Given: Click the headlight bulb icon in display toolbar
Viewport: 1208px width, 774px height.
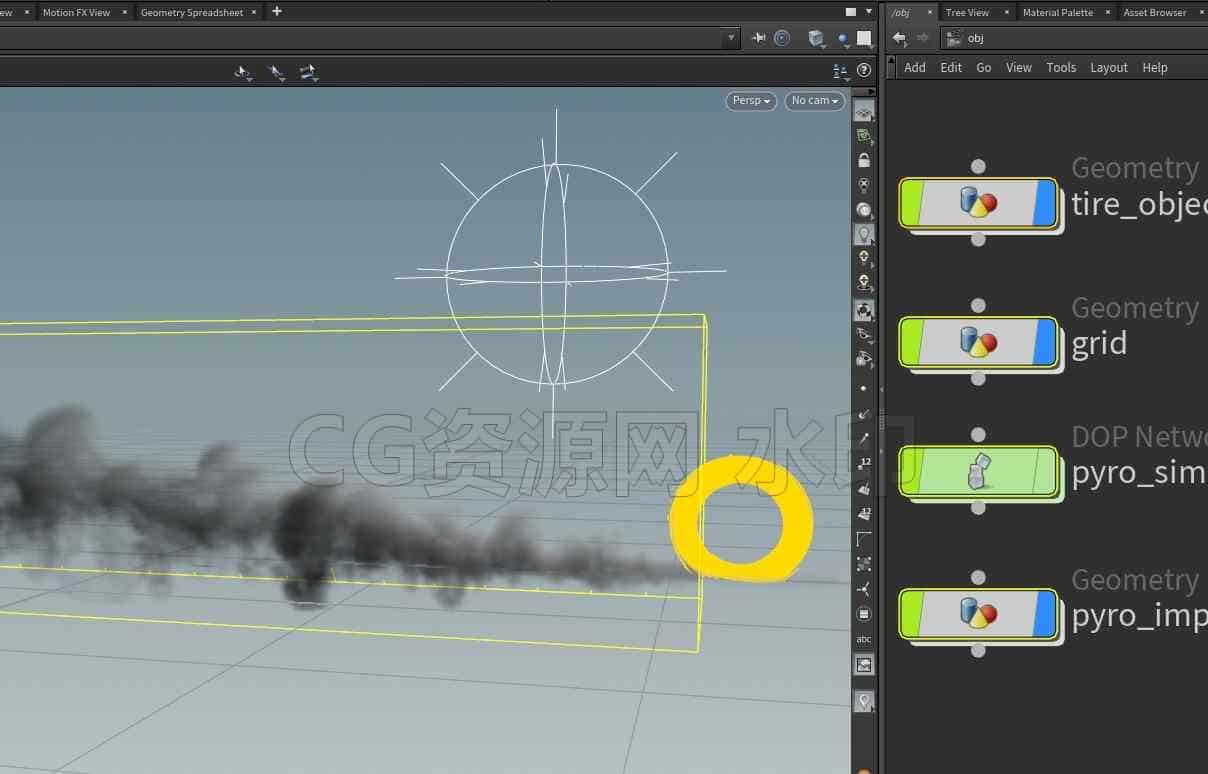Looking at the screenshot, I should (864, 234).
